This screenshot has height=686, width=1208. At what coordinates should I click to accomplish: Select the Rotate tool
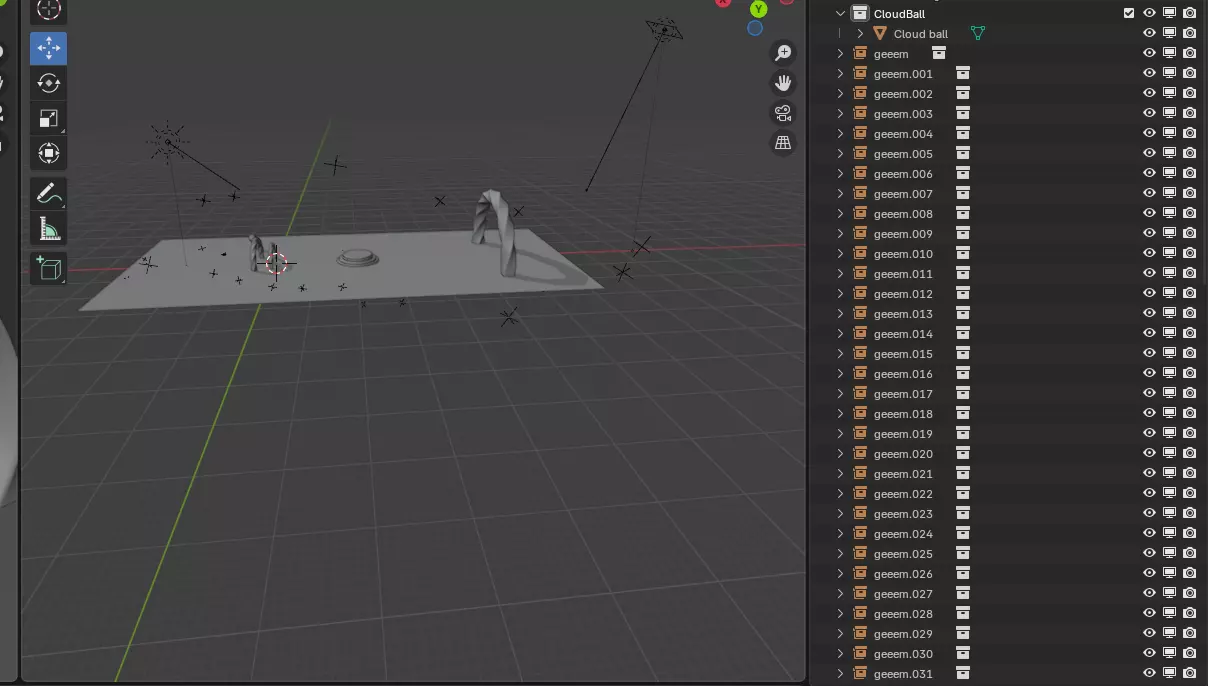pyautogui.click(x=48, y=84)
